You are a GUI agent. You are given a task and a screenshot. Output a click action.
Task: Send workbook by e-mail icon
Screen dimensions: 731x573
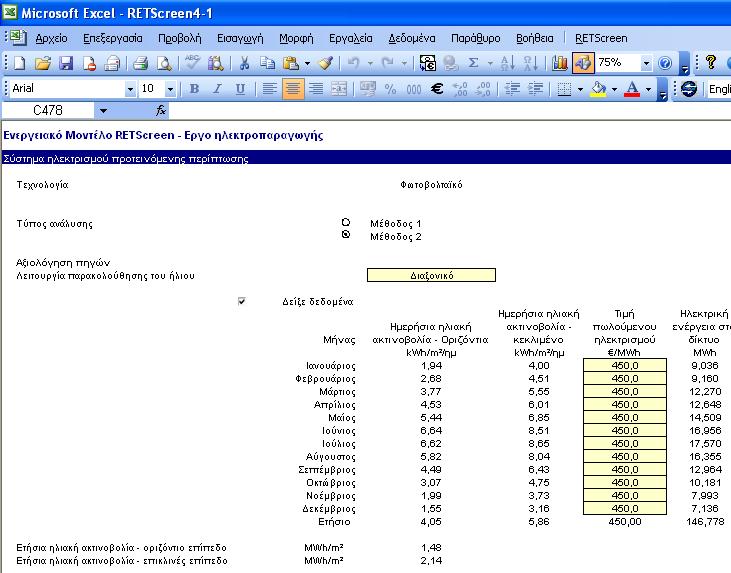pos(112,63)
